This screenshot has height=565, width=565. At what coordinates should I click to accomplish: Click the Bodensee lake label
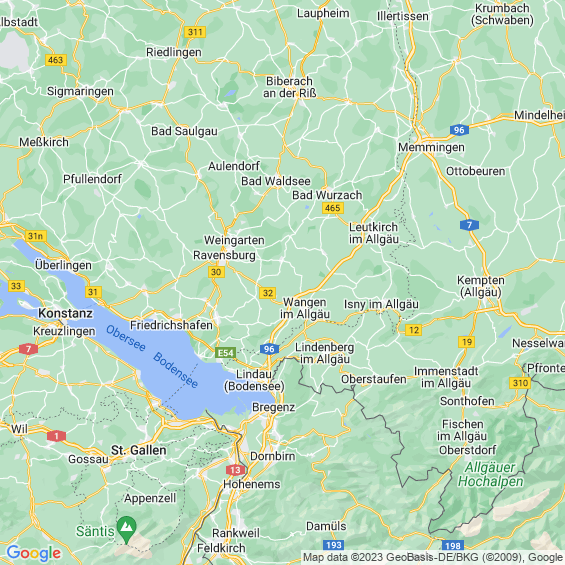click(175, 370)
